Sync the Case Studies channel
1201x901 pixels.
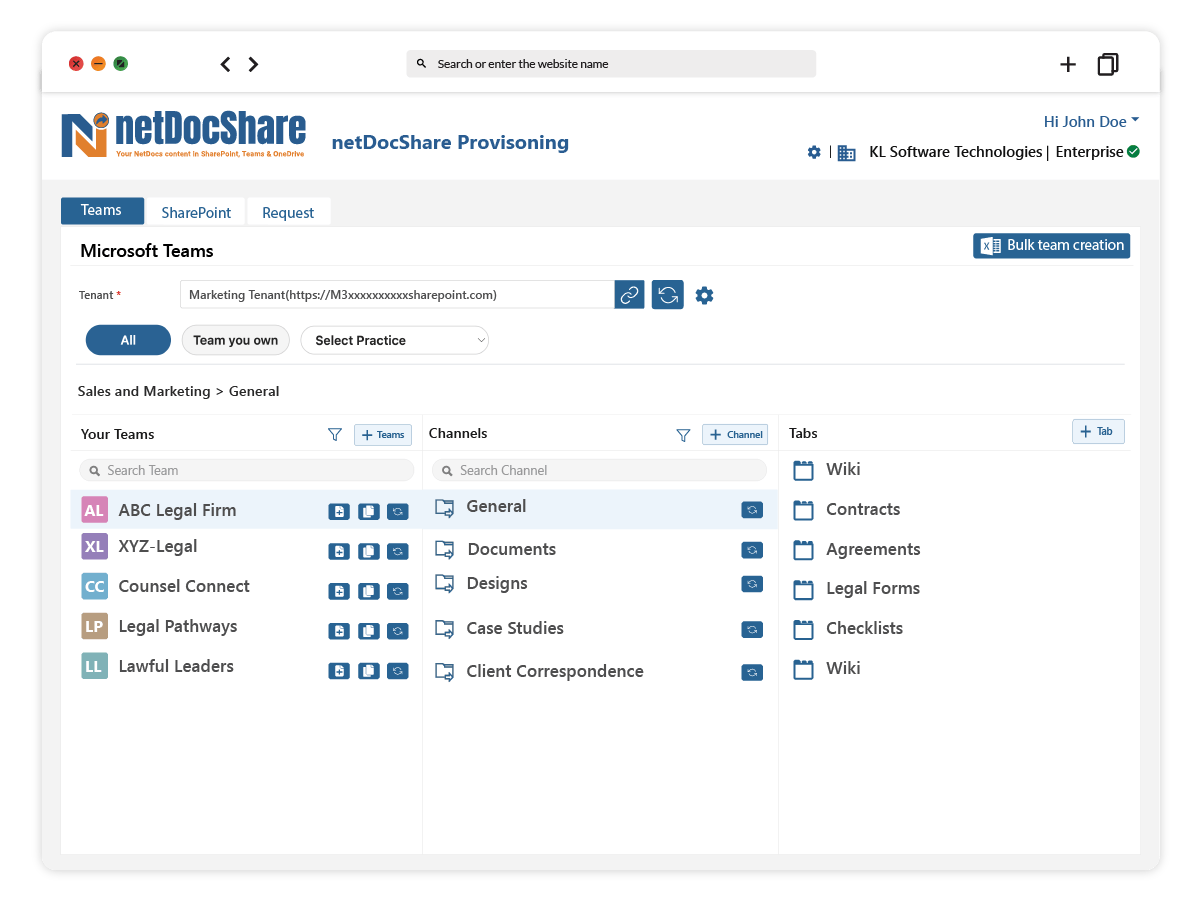(752, 630)
